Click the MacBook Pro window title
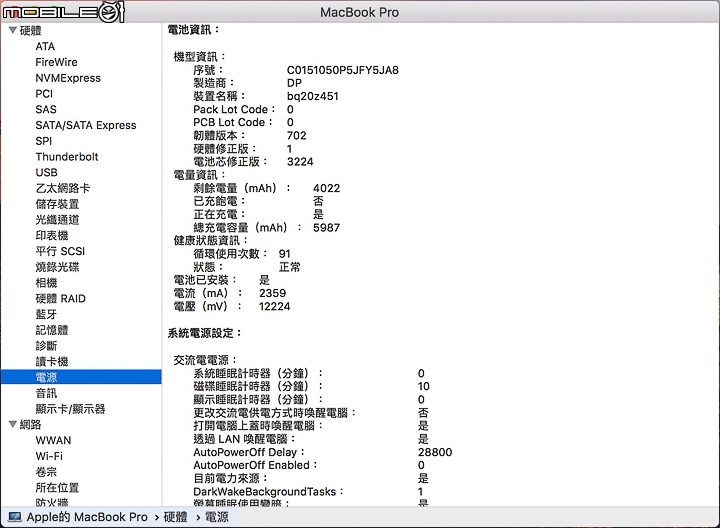 pos(360,12)
